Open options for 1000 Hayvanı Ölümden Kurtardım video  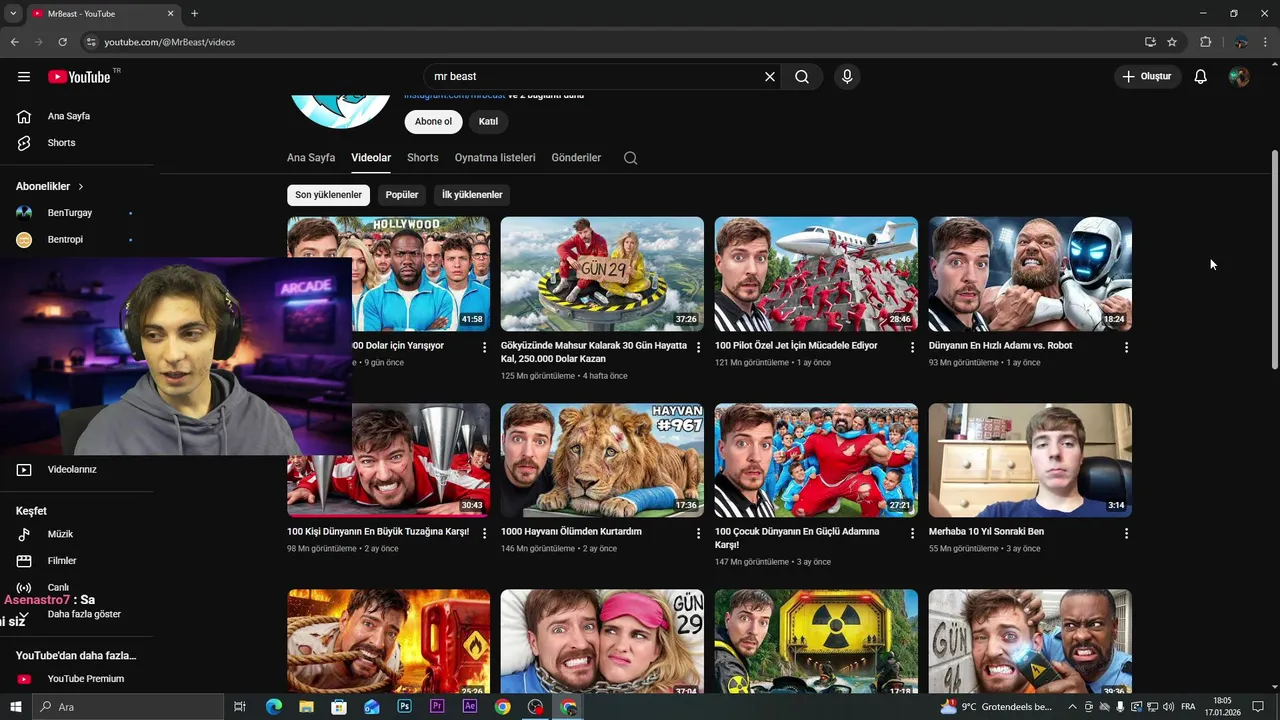699,533
